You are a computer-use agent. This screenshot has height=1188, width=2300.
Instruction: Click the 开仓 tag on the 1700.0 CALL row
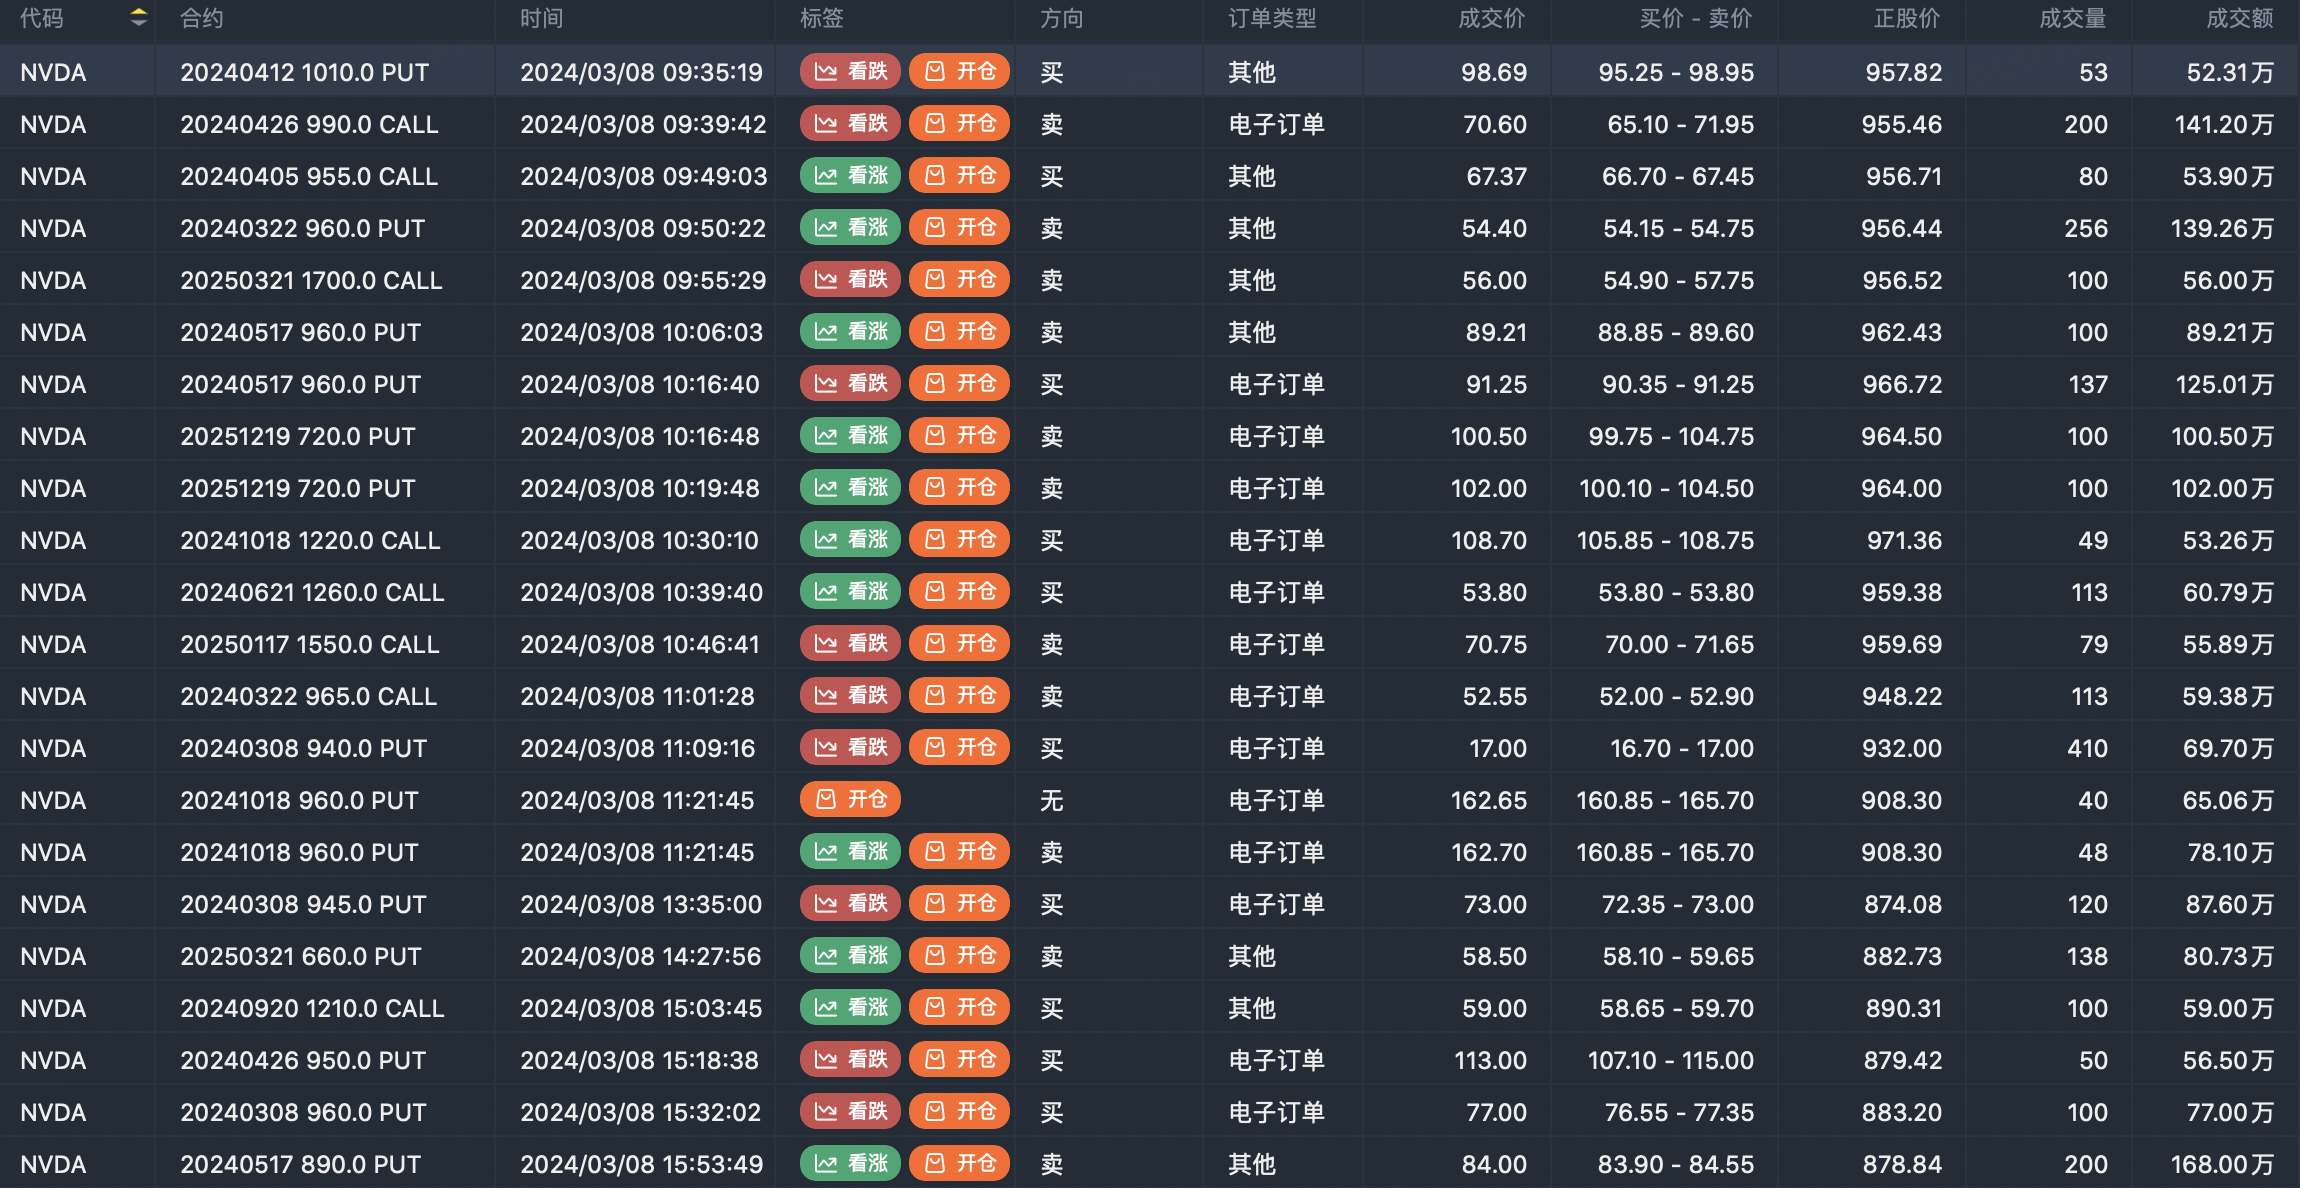click(960, 280)
